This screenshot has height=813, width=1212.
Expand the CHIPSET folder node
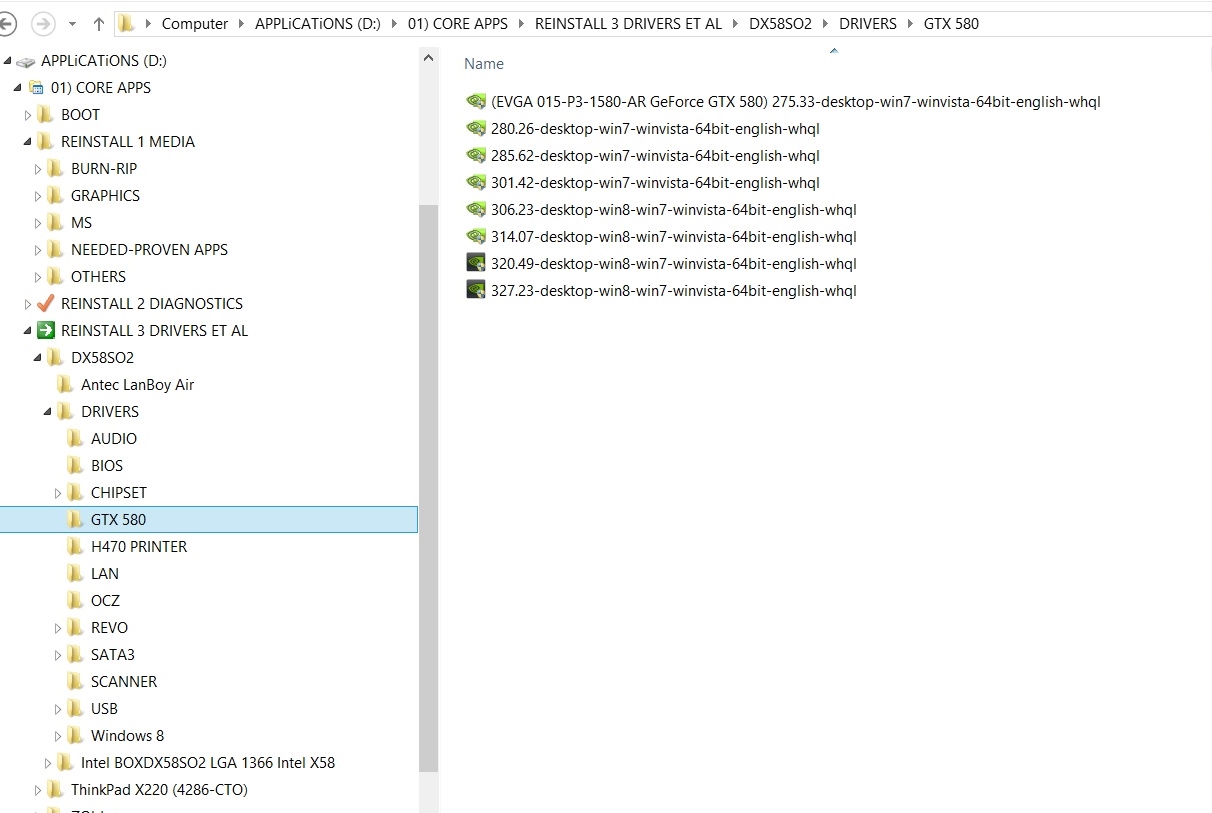pyautogui.click(x=58, y=493)
